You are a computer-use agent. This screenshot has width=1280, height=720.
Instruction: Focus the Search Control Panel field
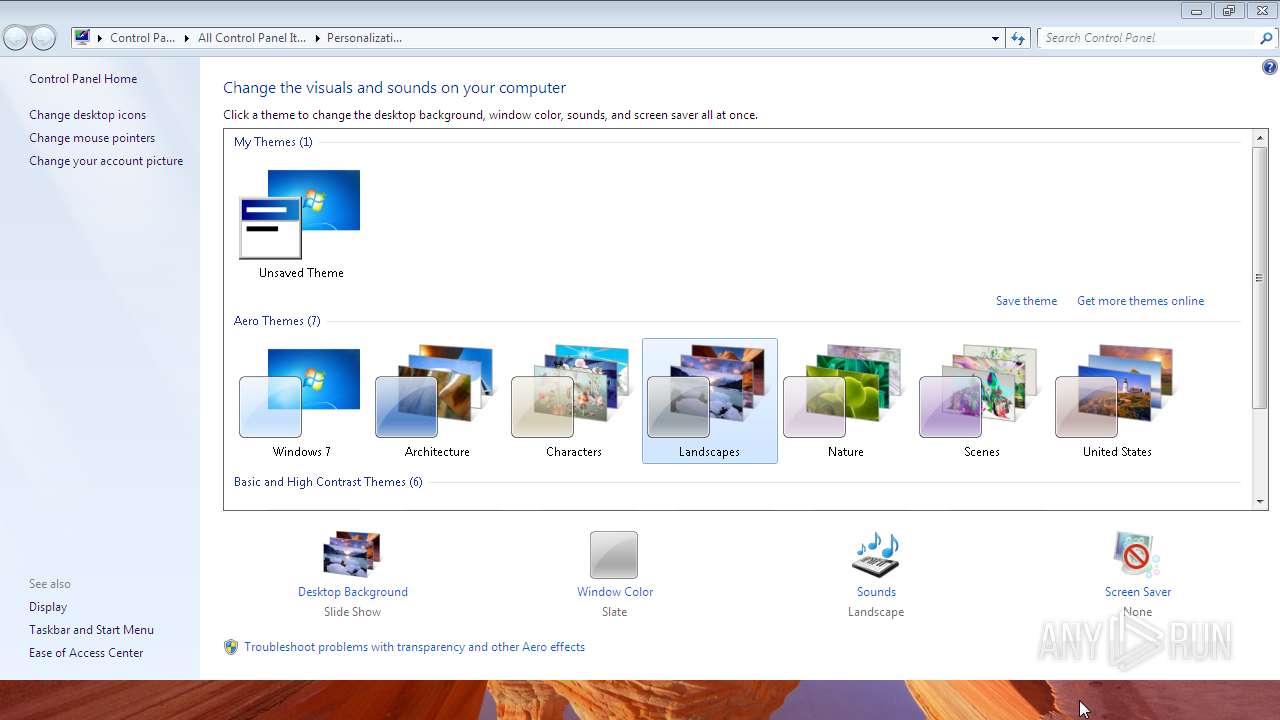(x=1148, y=38)
